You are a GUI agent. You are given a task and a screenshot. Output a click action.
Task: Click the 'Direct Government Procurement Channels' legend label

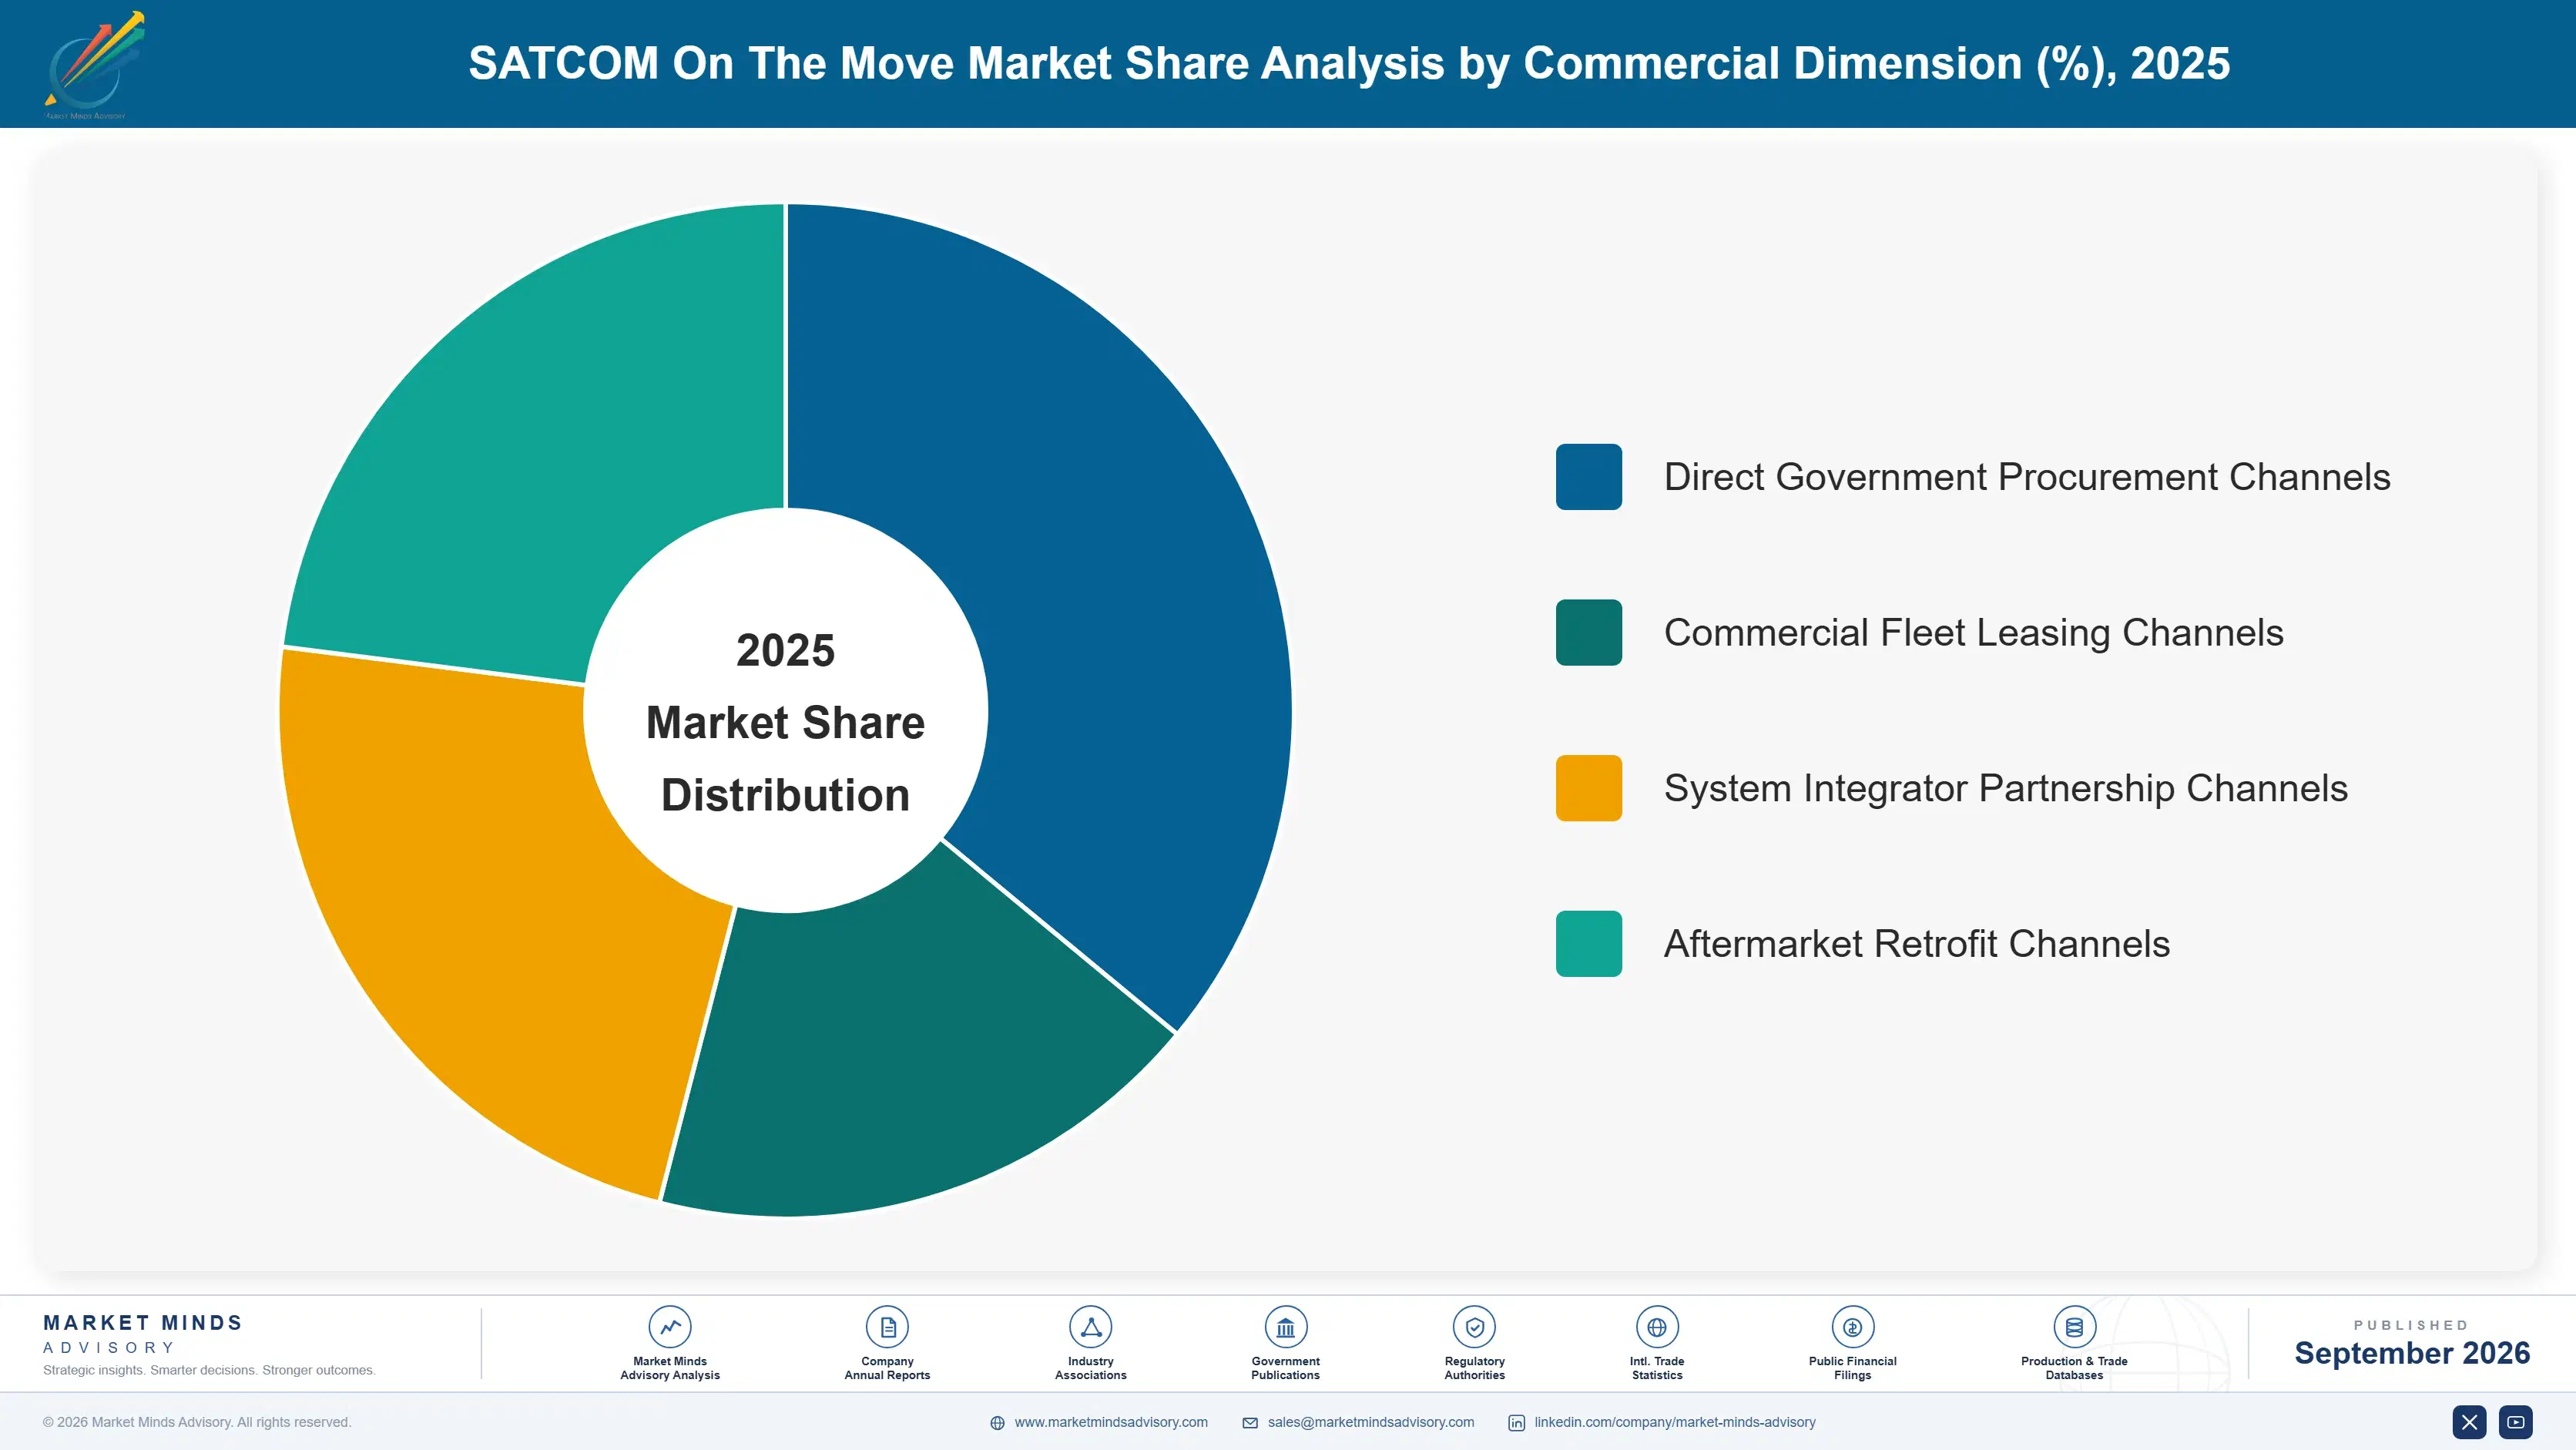coord(2027,477)
